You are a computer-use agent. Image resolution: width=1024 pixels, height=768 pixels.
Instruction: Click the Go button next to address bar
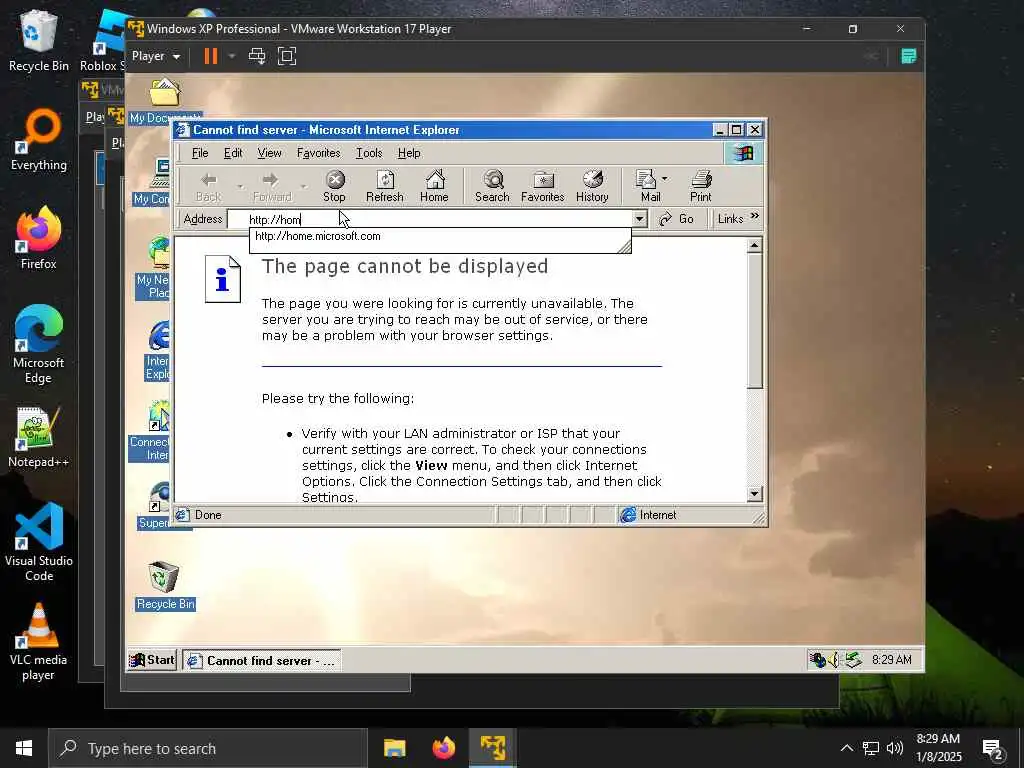(677, 219)
